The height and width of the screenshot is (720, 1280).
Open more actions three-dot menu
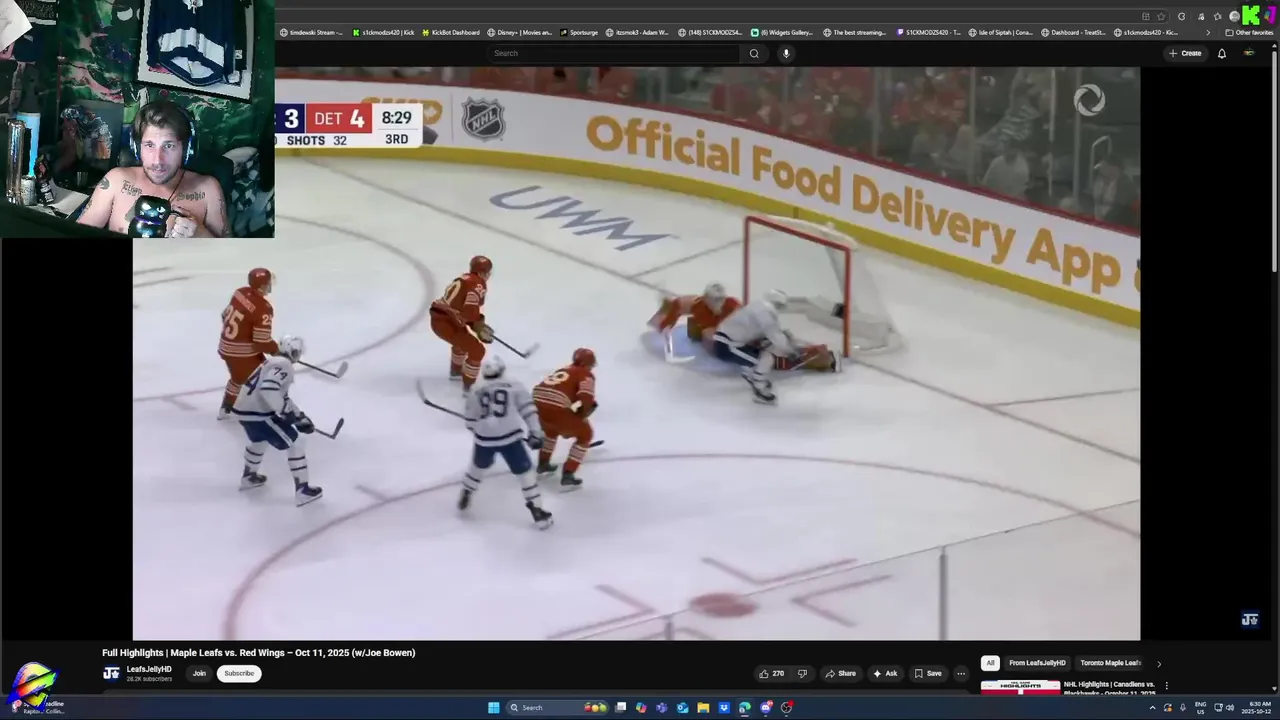pos(961,673)
